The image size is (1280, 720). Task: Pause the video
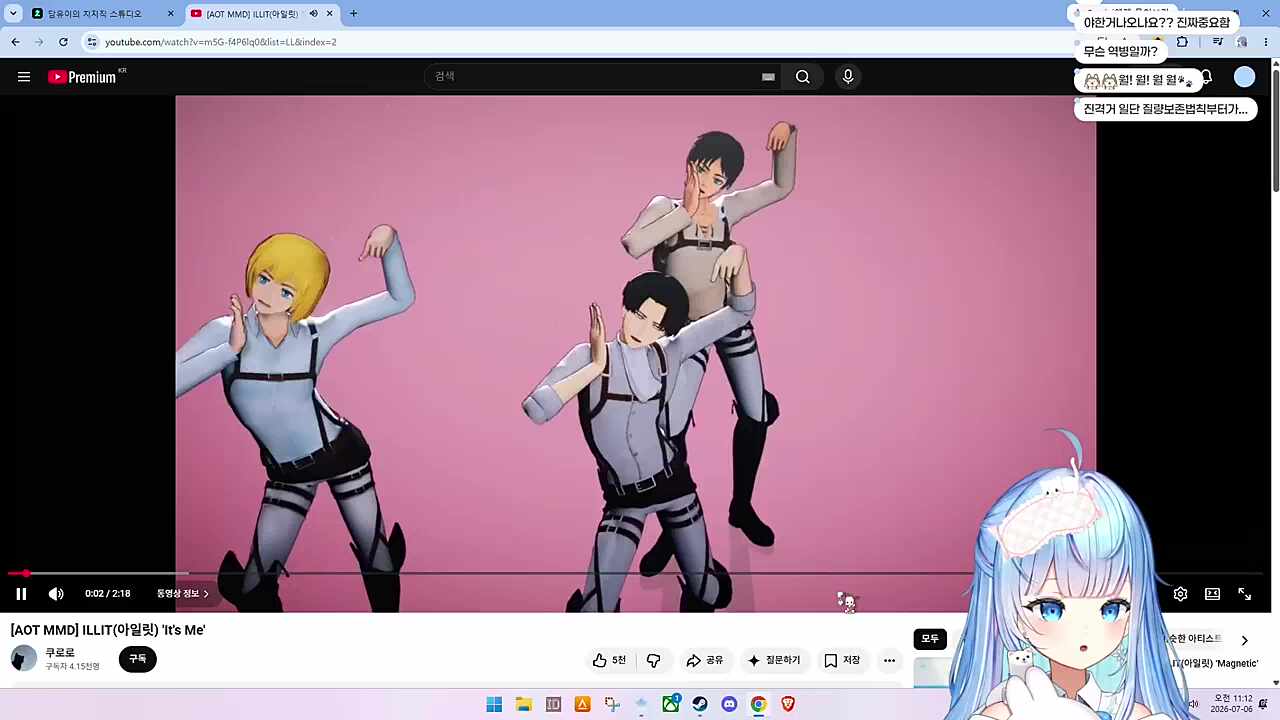point(21,594)
